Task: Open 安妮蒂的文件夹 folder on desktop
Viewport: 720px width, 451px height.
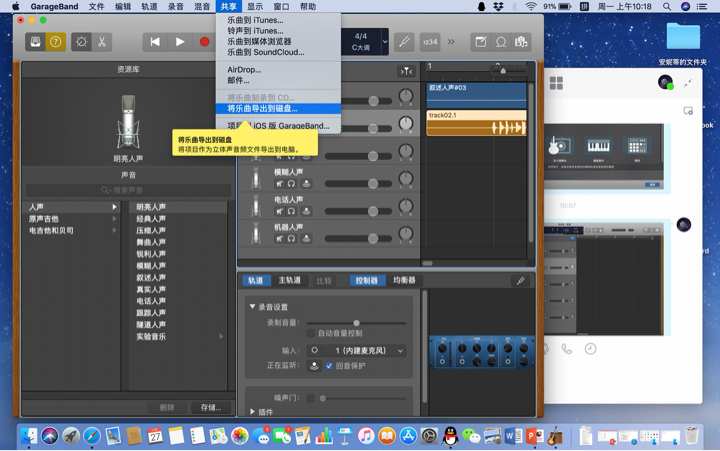Action: tap(683, 38)
